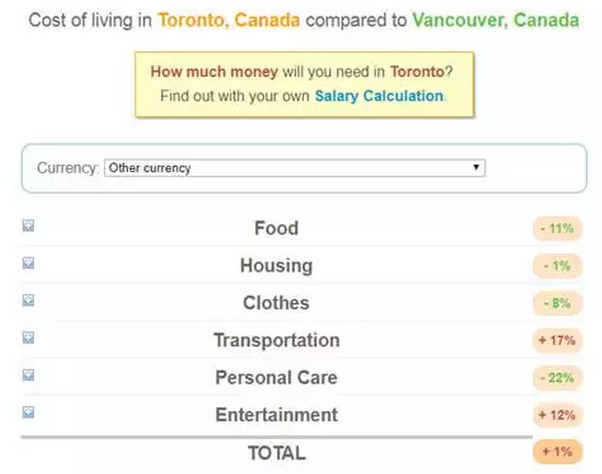The height and width of the screenshot is (474, 602).
Task: Expand the Transportation category arrow icon
Action: (x=28, y=338)
